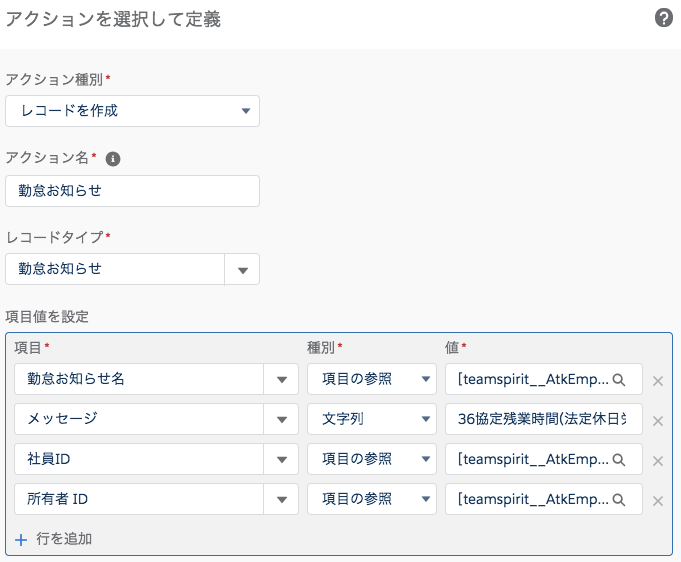Show info tooltip beside アクション名
Screen dimensions: 681x562
[113, 159]
